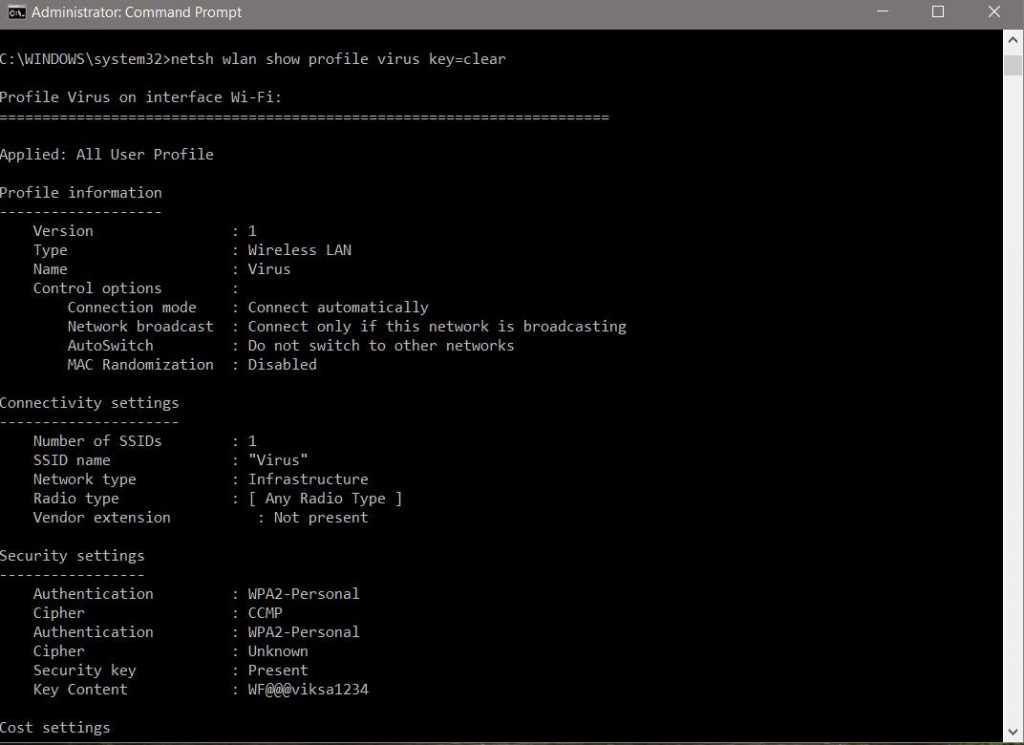Click the 'Infrastructure' network type value
Viewport: 1024px width, 745px height.
pyautogui.click(x=308, y=479)
